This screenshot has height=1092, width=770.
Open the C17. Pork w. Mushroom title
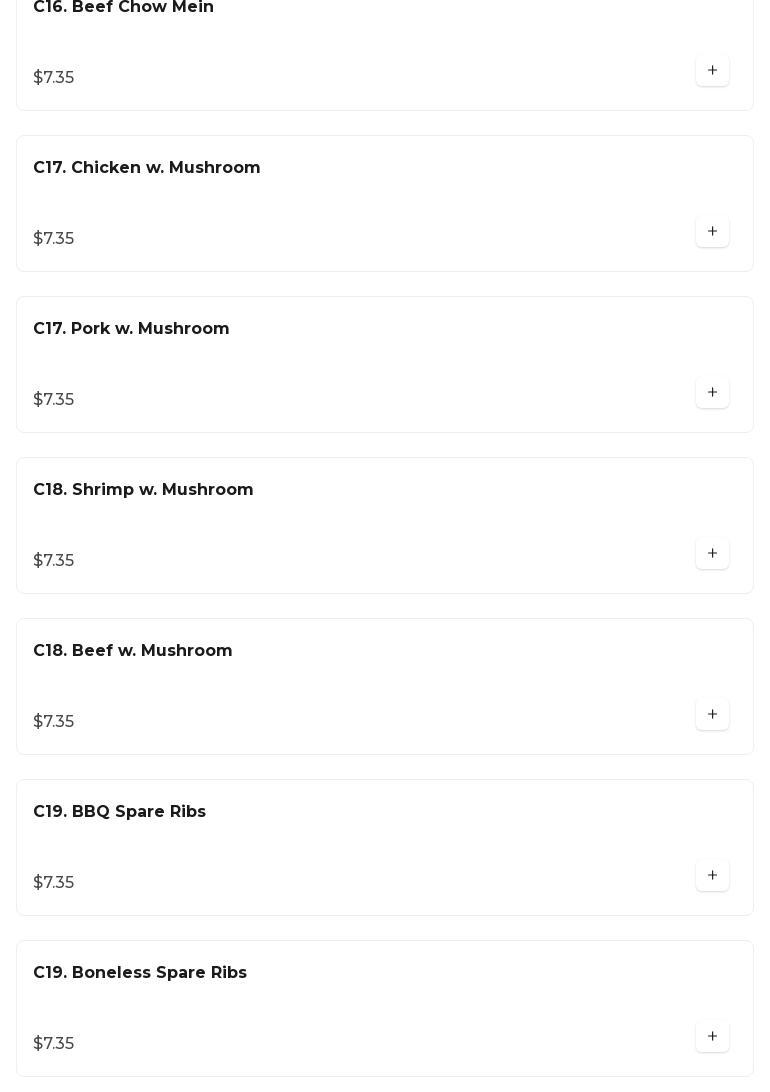click(x=131, y=329)
